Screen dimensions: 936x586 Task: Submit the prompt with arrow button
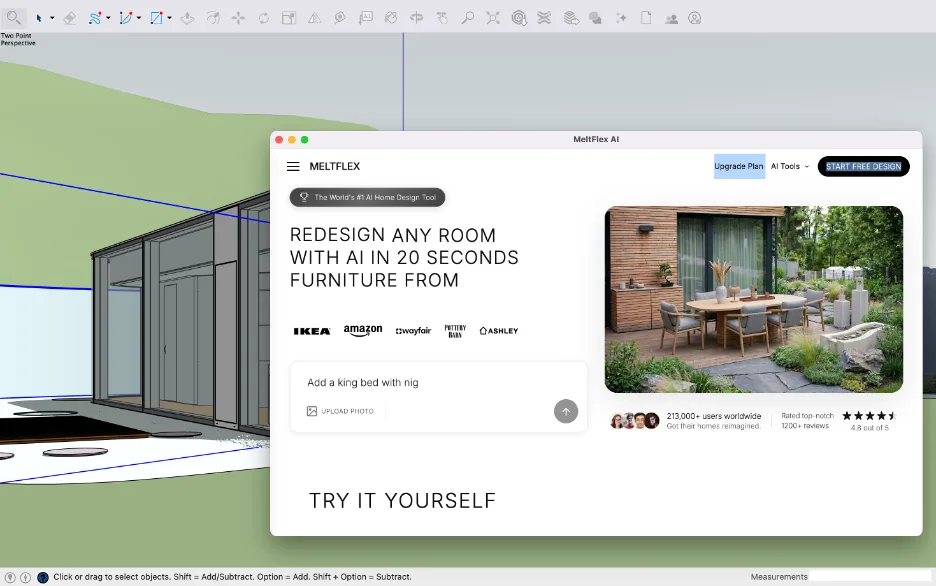click(566, 411)
